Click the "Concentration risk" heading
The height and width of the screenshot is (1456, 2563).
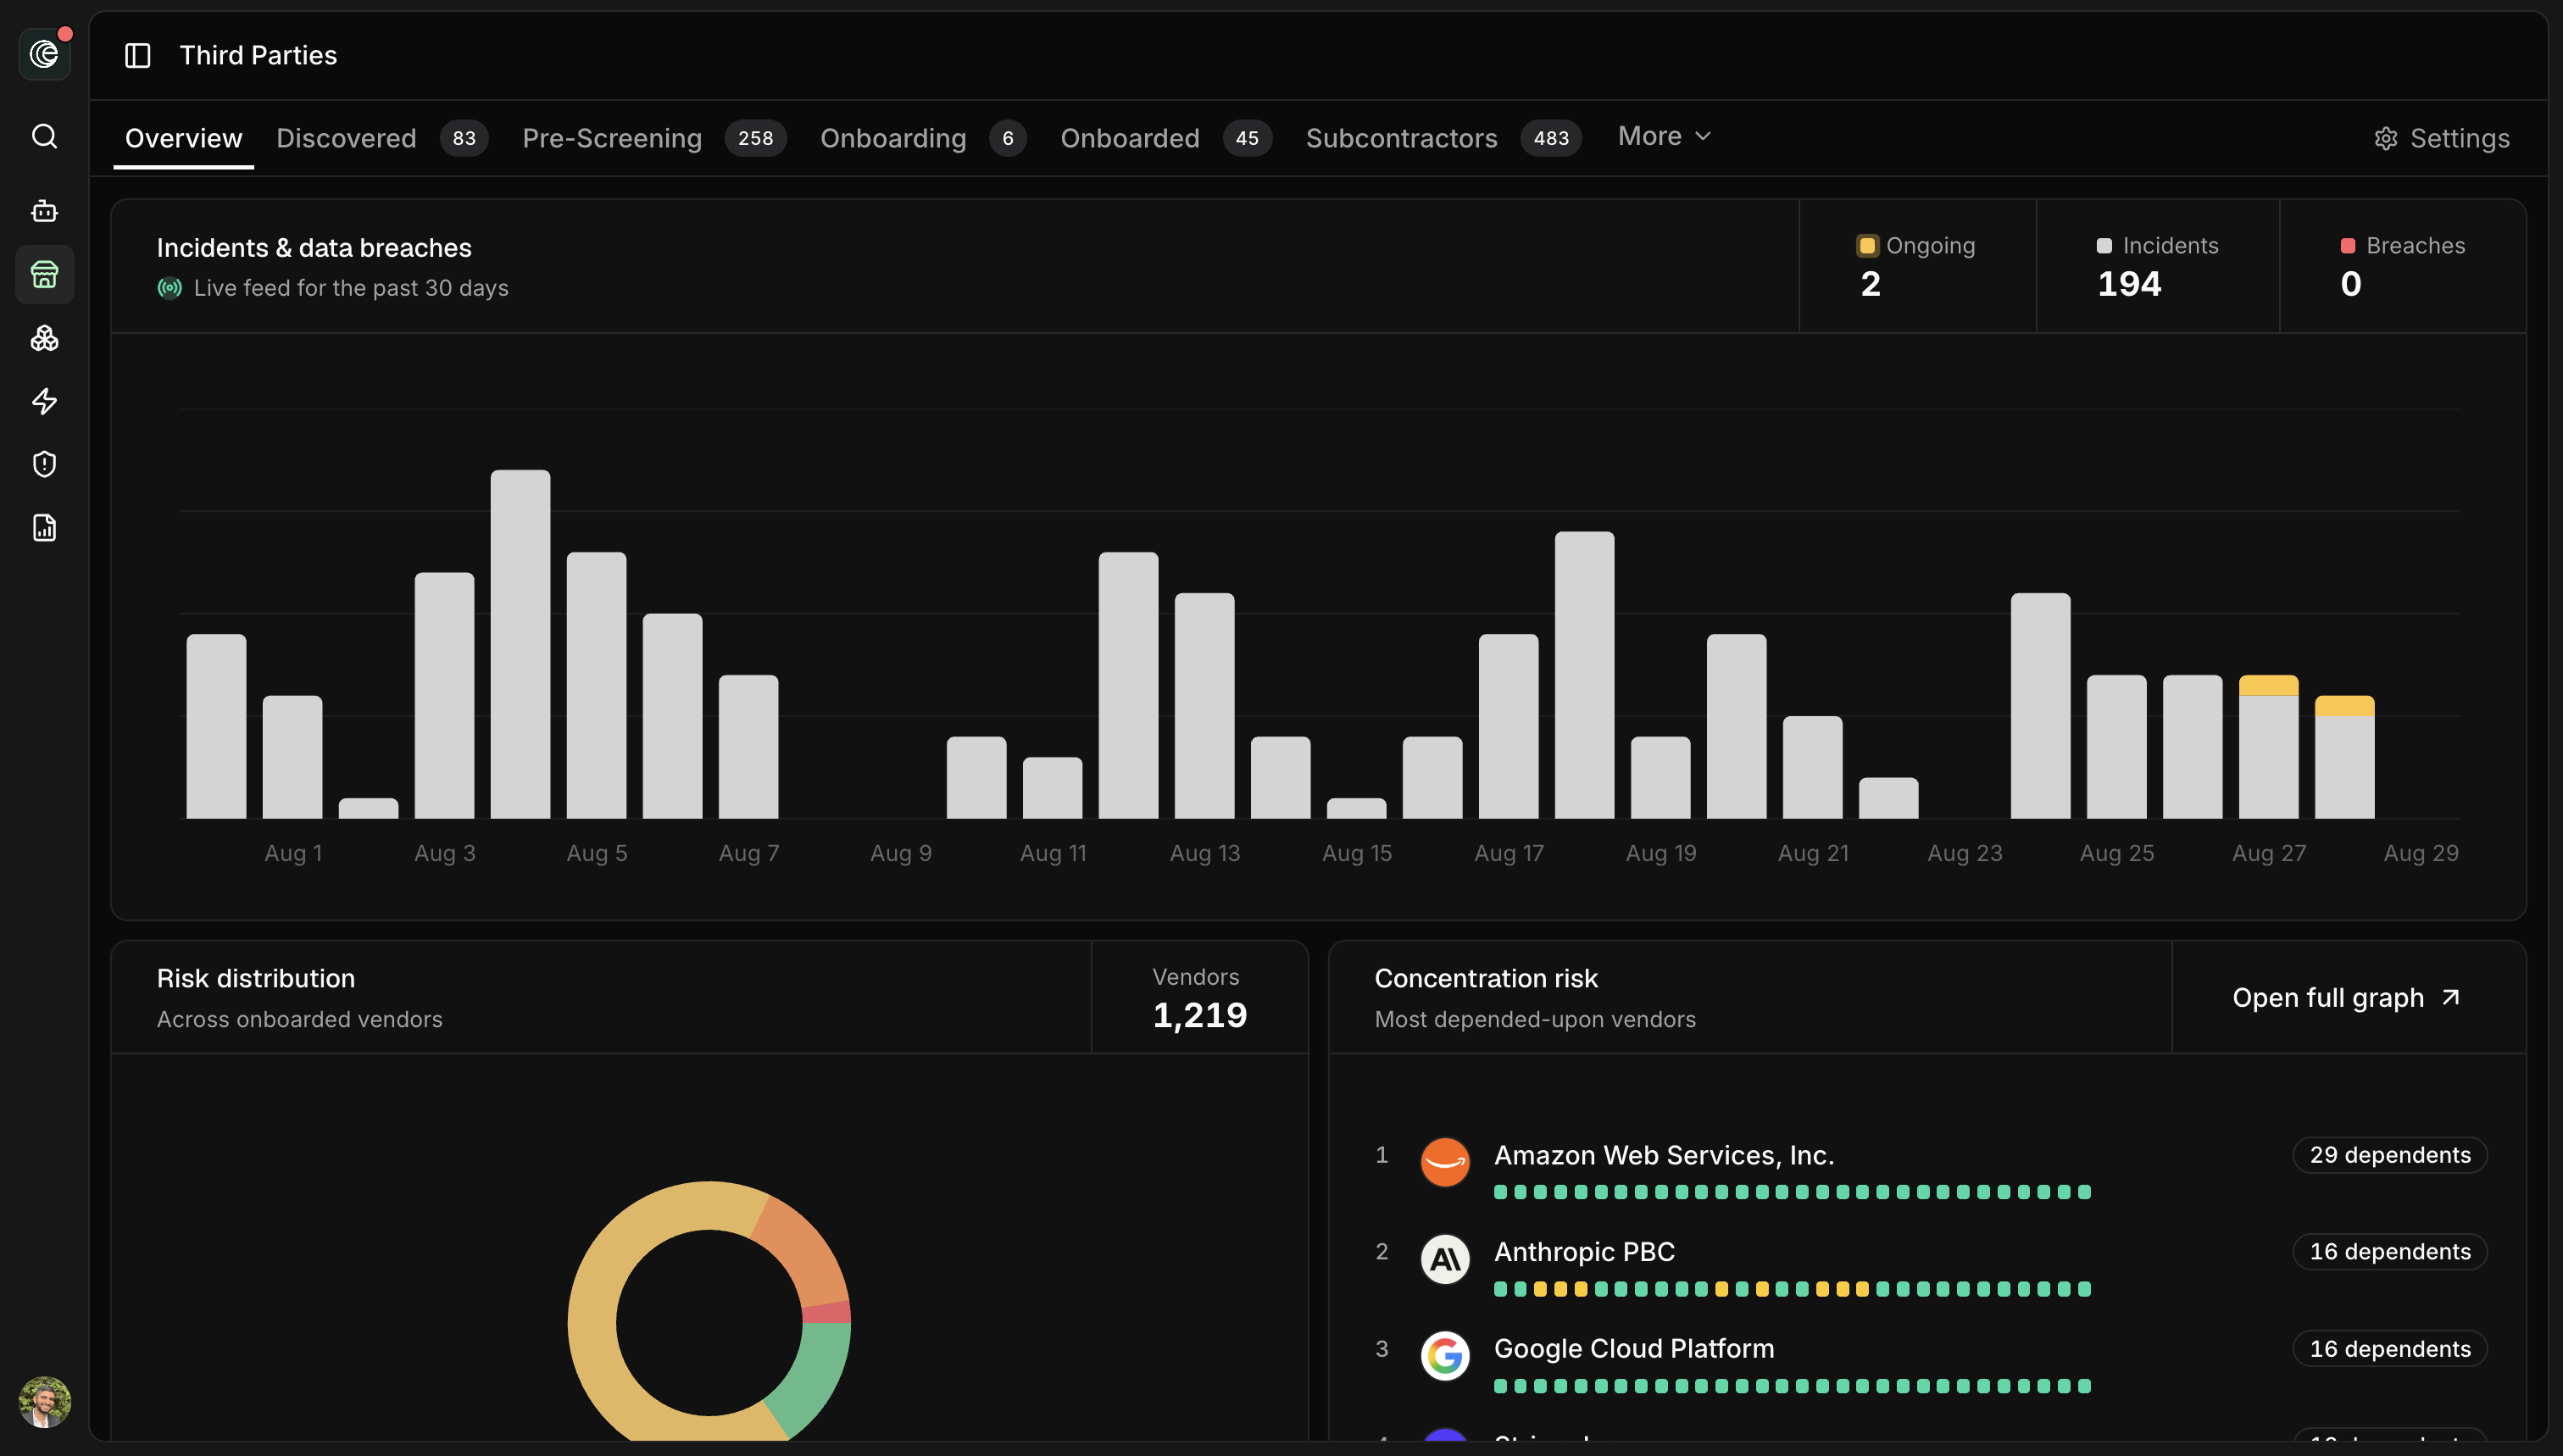(1486, 979)
